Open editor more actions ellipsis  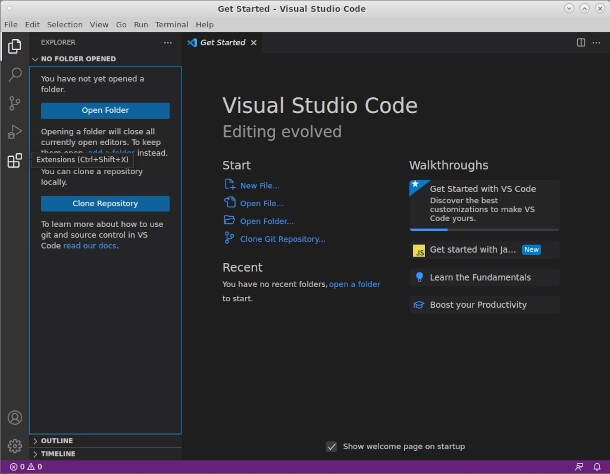(x=596, y=42)
